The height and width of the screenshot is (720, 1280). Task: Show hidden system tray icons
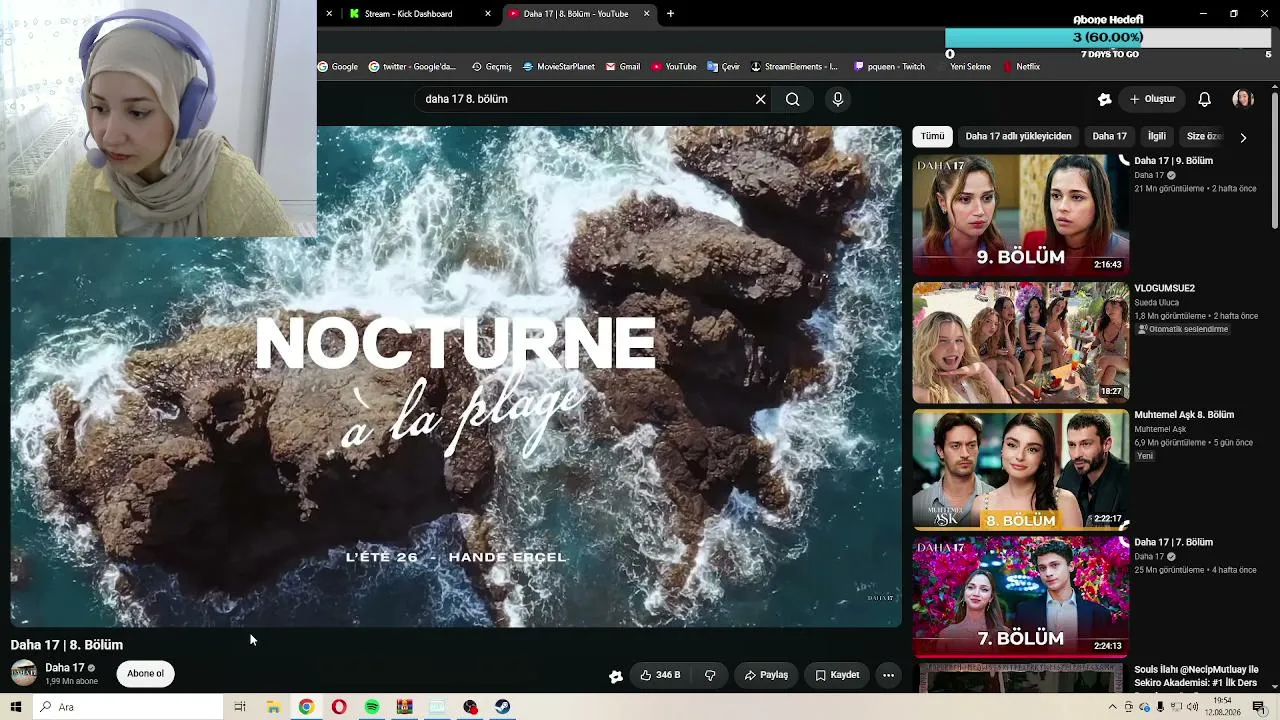[x=1113, y=707]
